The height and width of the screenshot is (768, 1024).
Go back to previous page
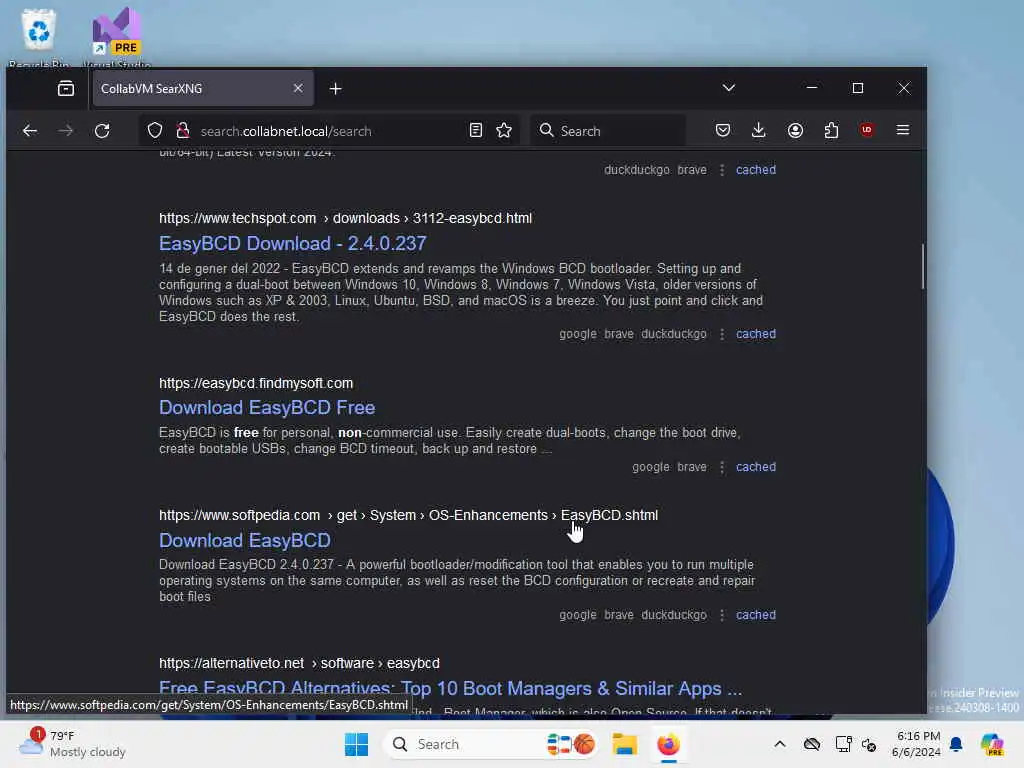pos(30,131)
